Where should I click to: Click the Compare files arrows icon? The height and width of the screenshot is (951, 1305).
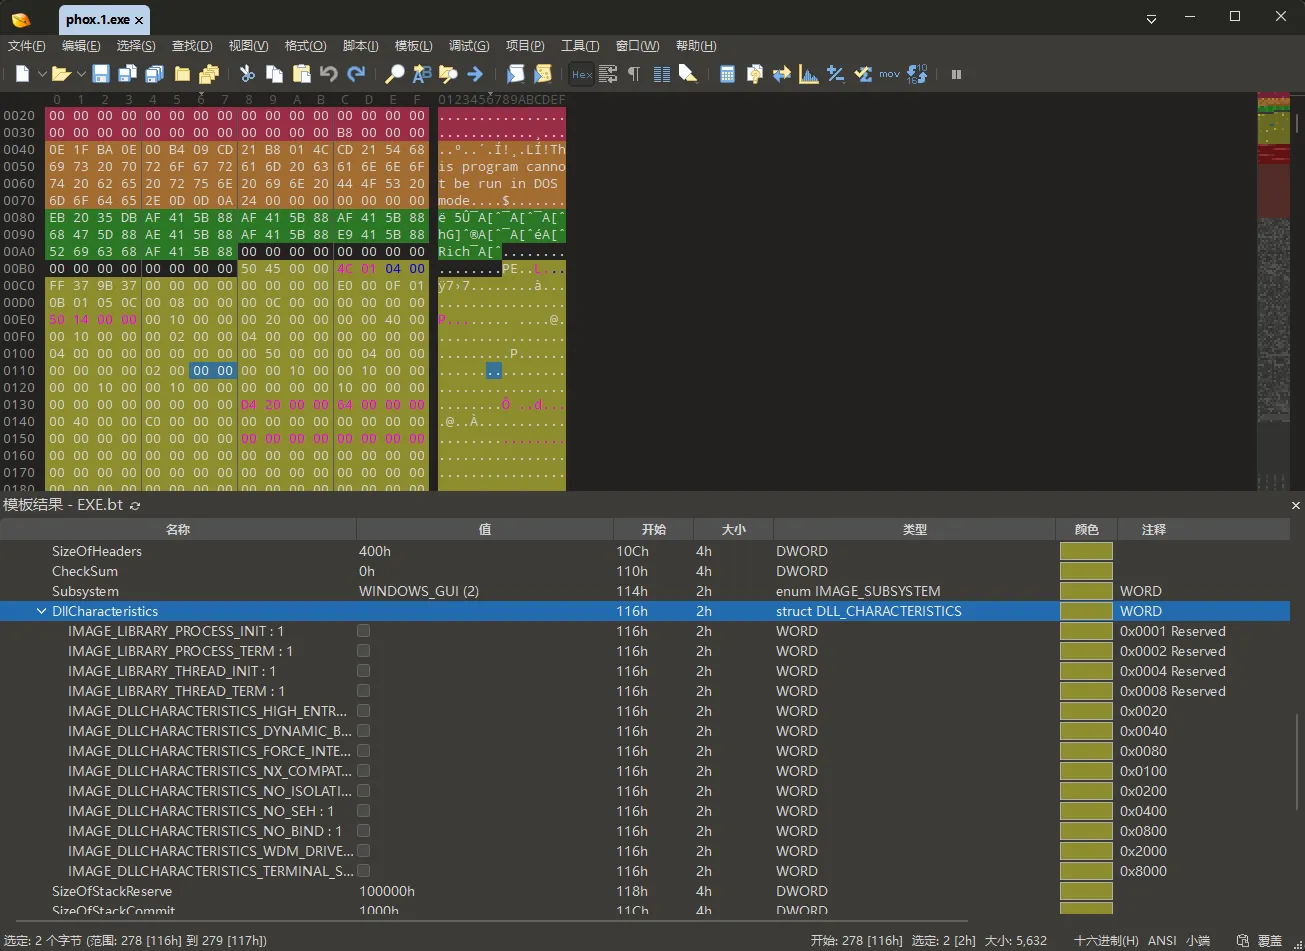click(782, 74)
